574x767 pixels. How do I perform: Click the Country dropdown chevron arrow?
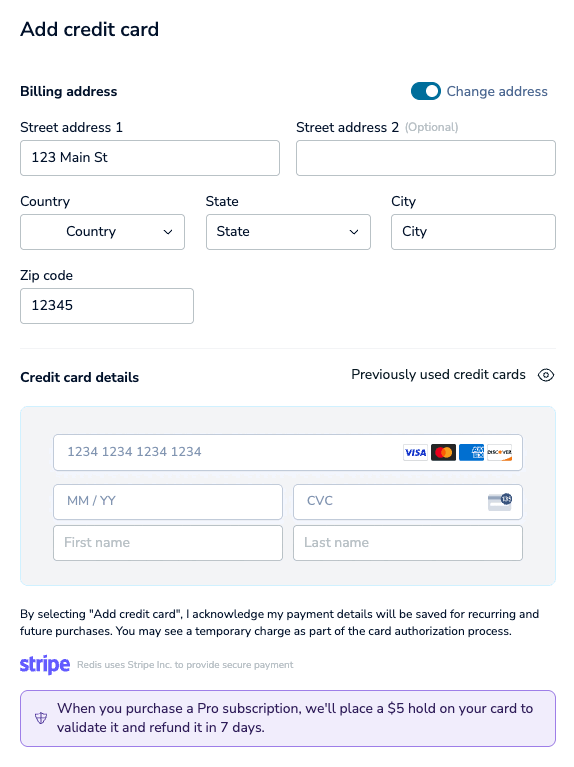click(x=168, y=232)
